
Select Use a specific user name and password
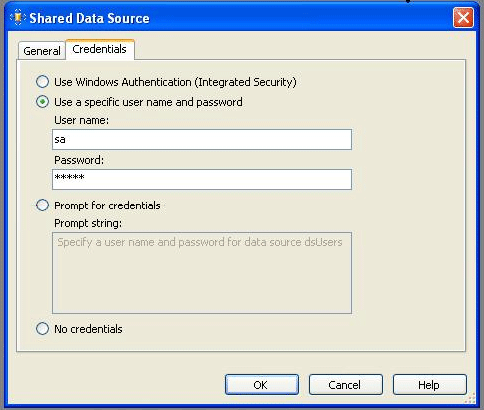point(42,102)
